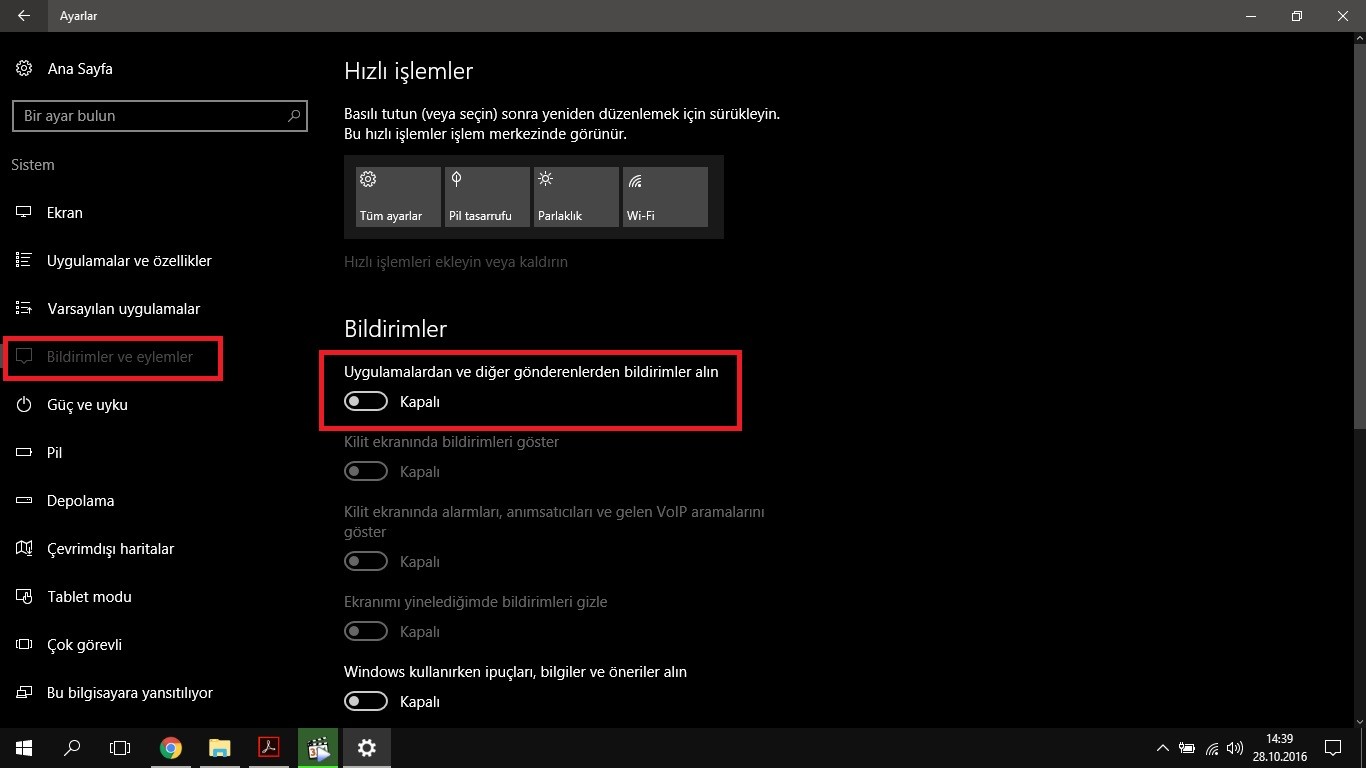Click the Varsayılan uygulamalar icon
This screenshot has width=1366, height=768.
pyautogui.click(x=25, y=309)
